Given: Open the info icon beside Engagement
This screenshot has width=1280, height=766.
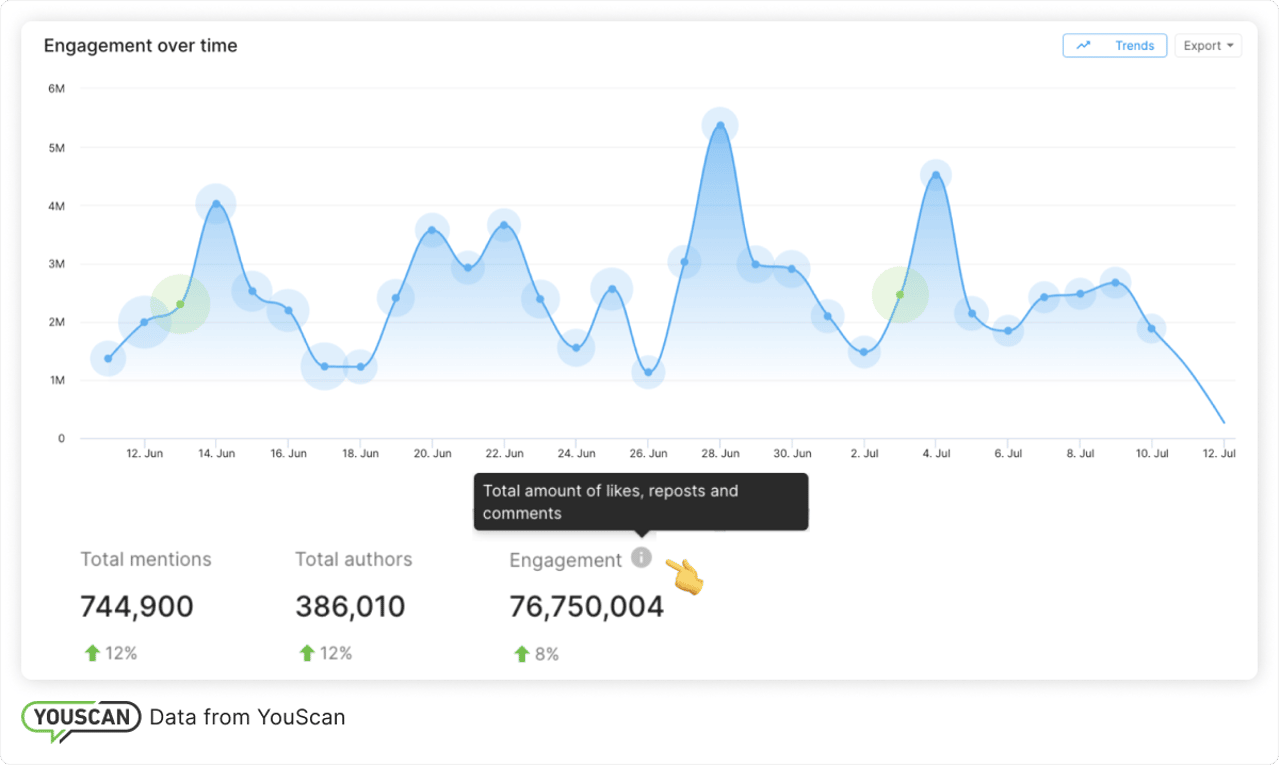Looking at the screenshot, I should point(641,558).
